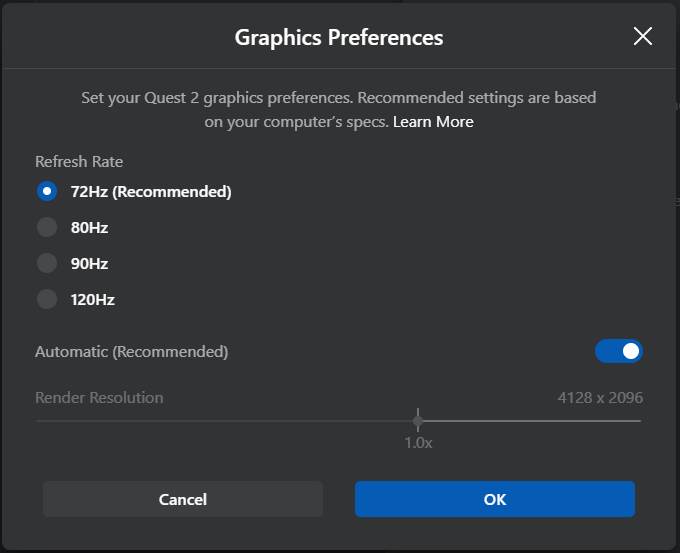Image resolution: width=680 pixels, height=553 pixels.
Task: Select the 72Hz radio button circle
Action: point(47,191)
